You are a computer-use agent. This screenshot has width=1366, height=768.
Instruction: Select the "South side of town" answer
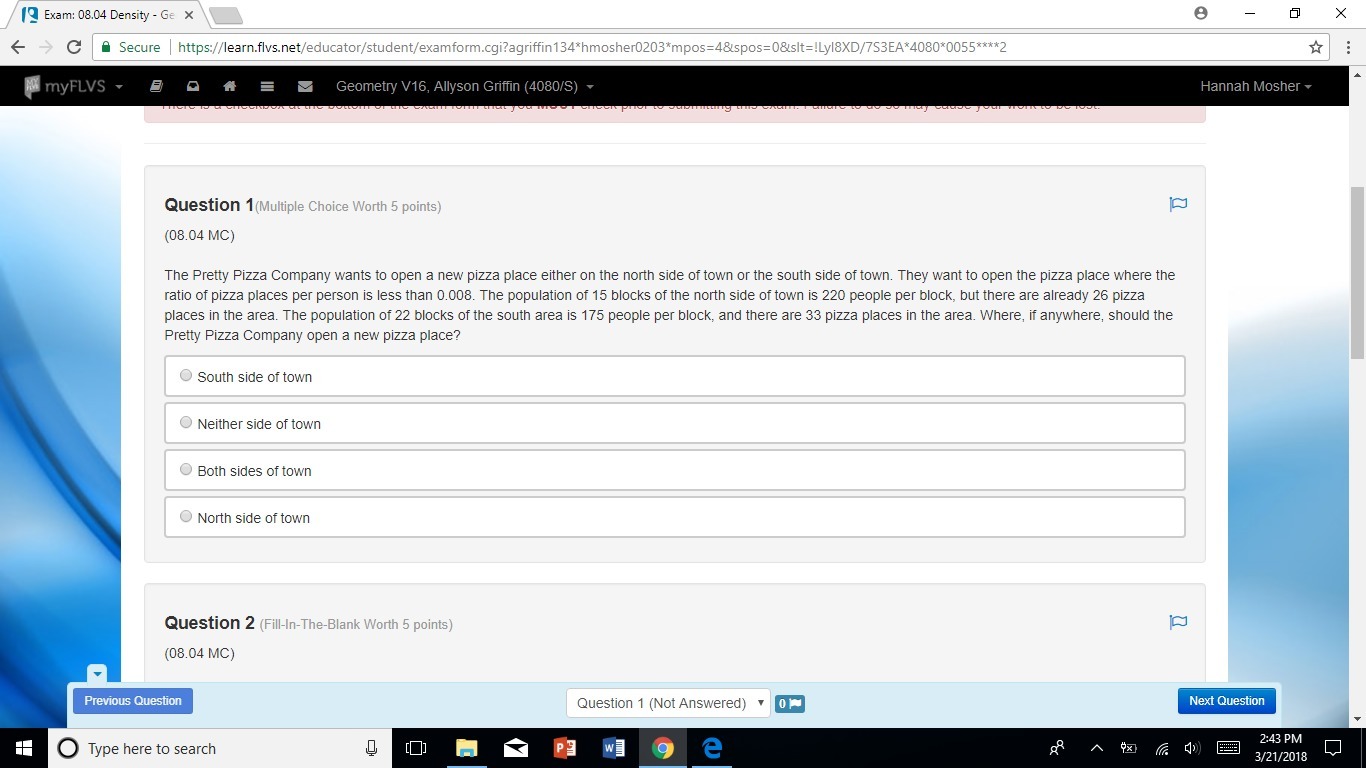coord(675,376)
